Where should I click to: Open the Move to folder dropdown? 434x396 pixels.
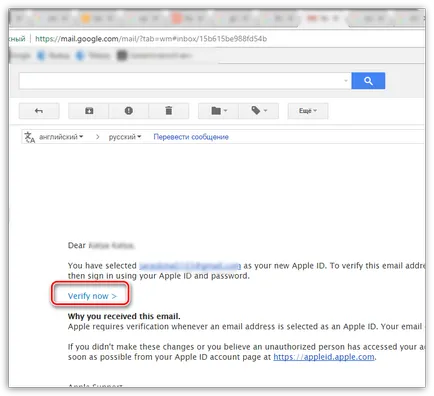(x=219, y=111)
